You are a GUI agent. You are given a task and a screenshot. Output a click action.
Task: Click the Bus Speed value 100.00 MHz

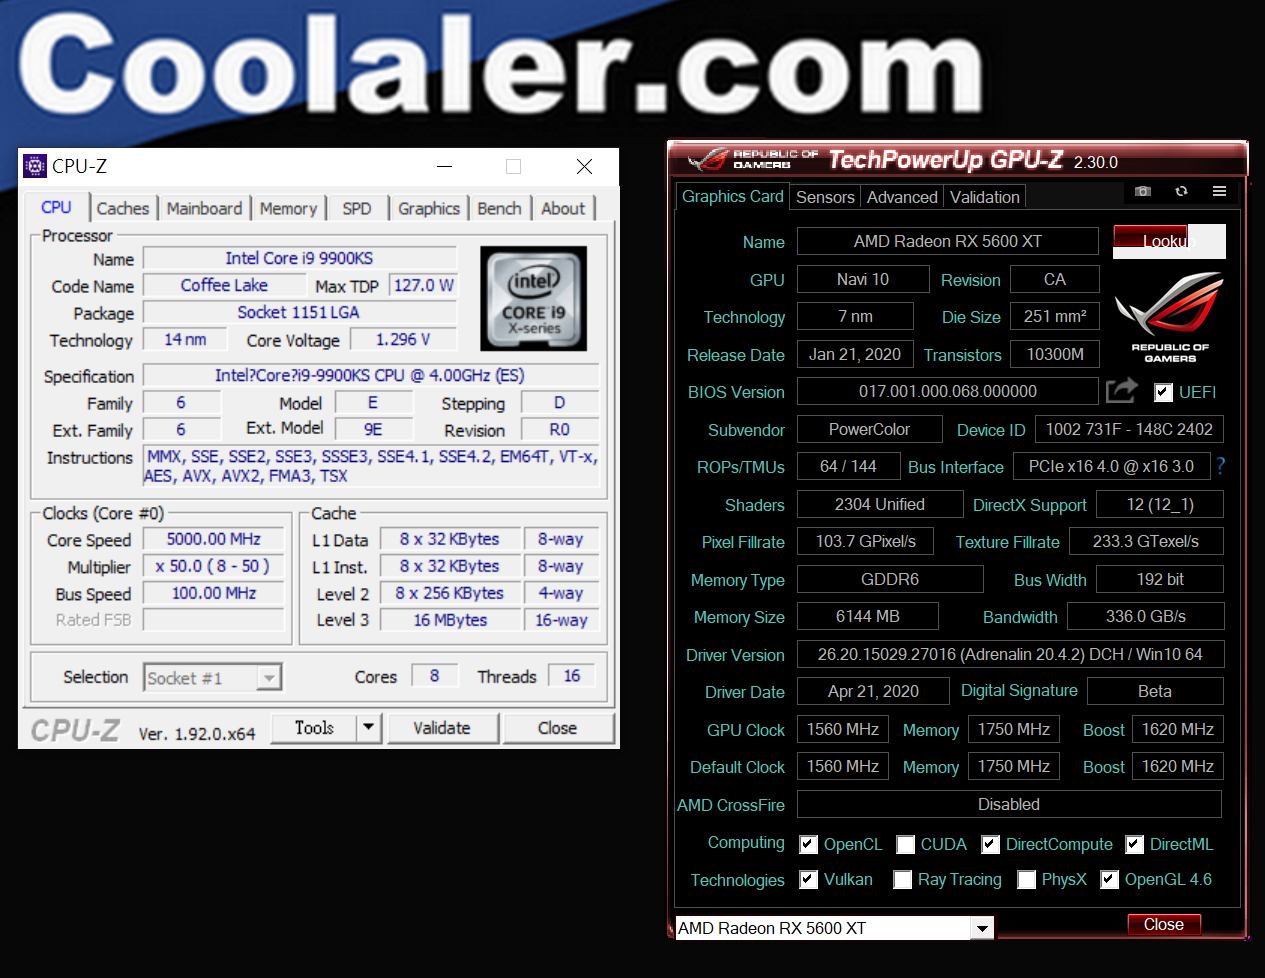click(x=213, y=593)
